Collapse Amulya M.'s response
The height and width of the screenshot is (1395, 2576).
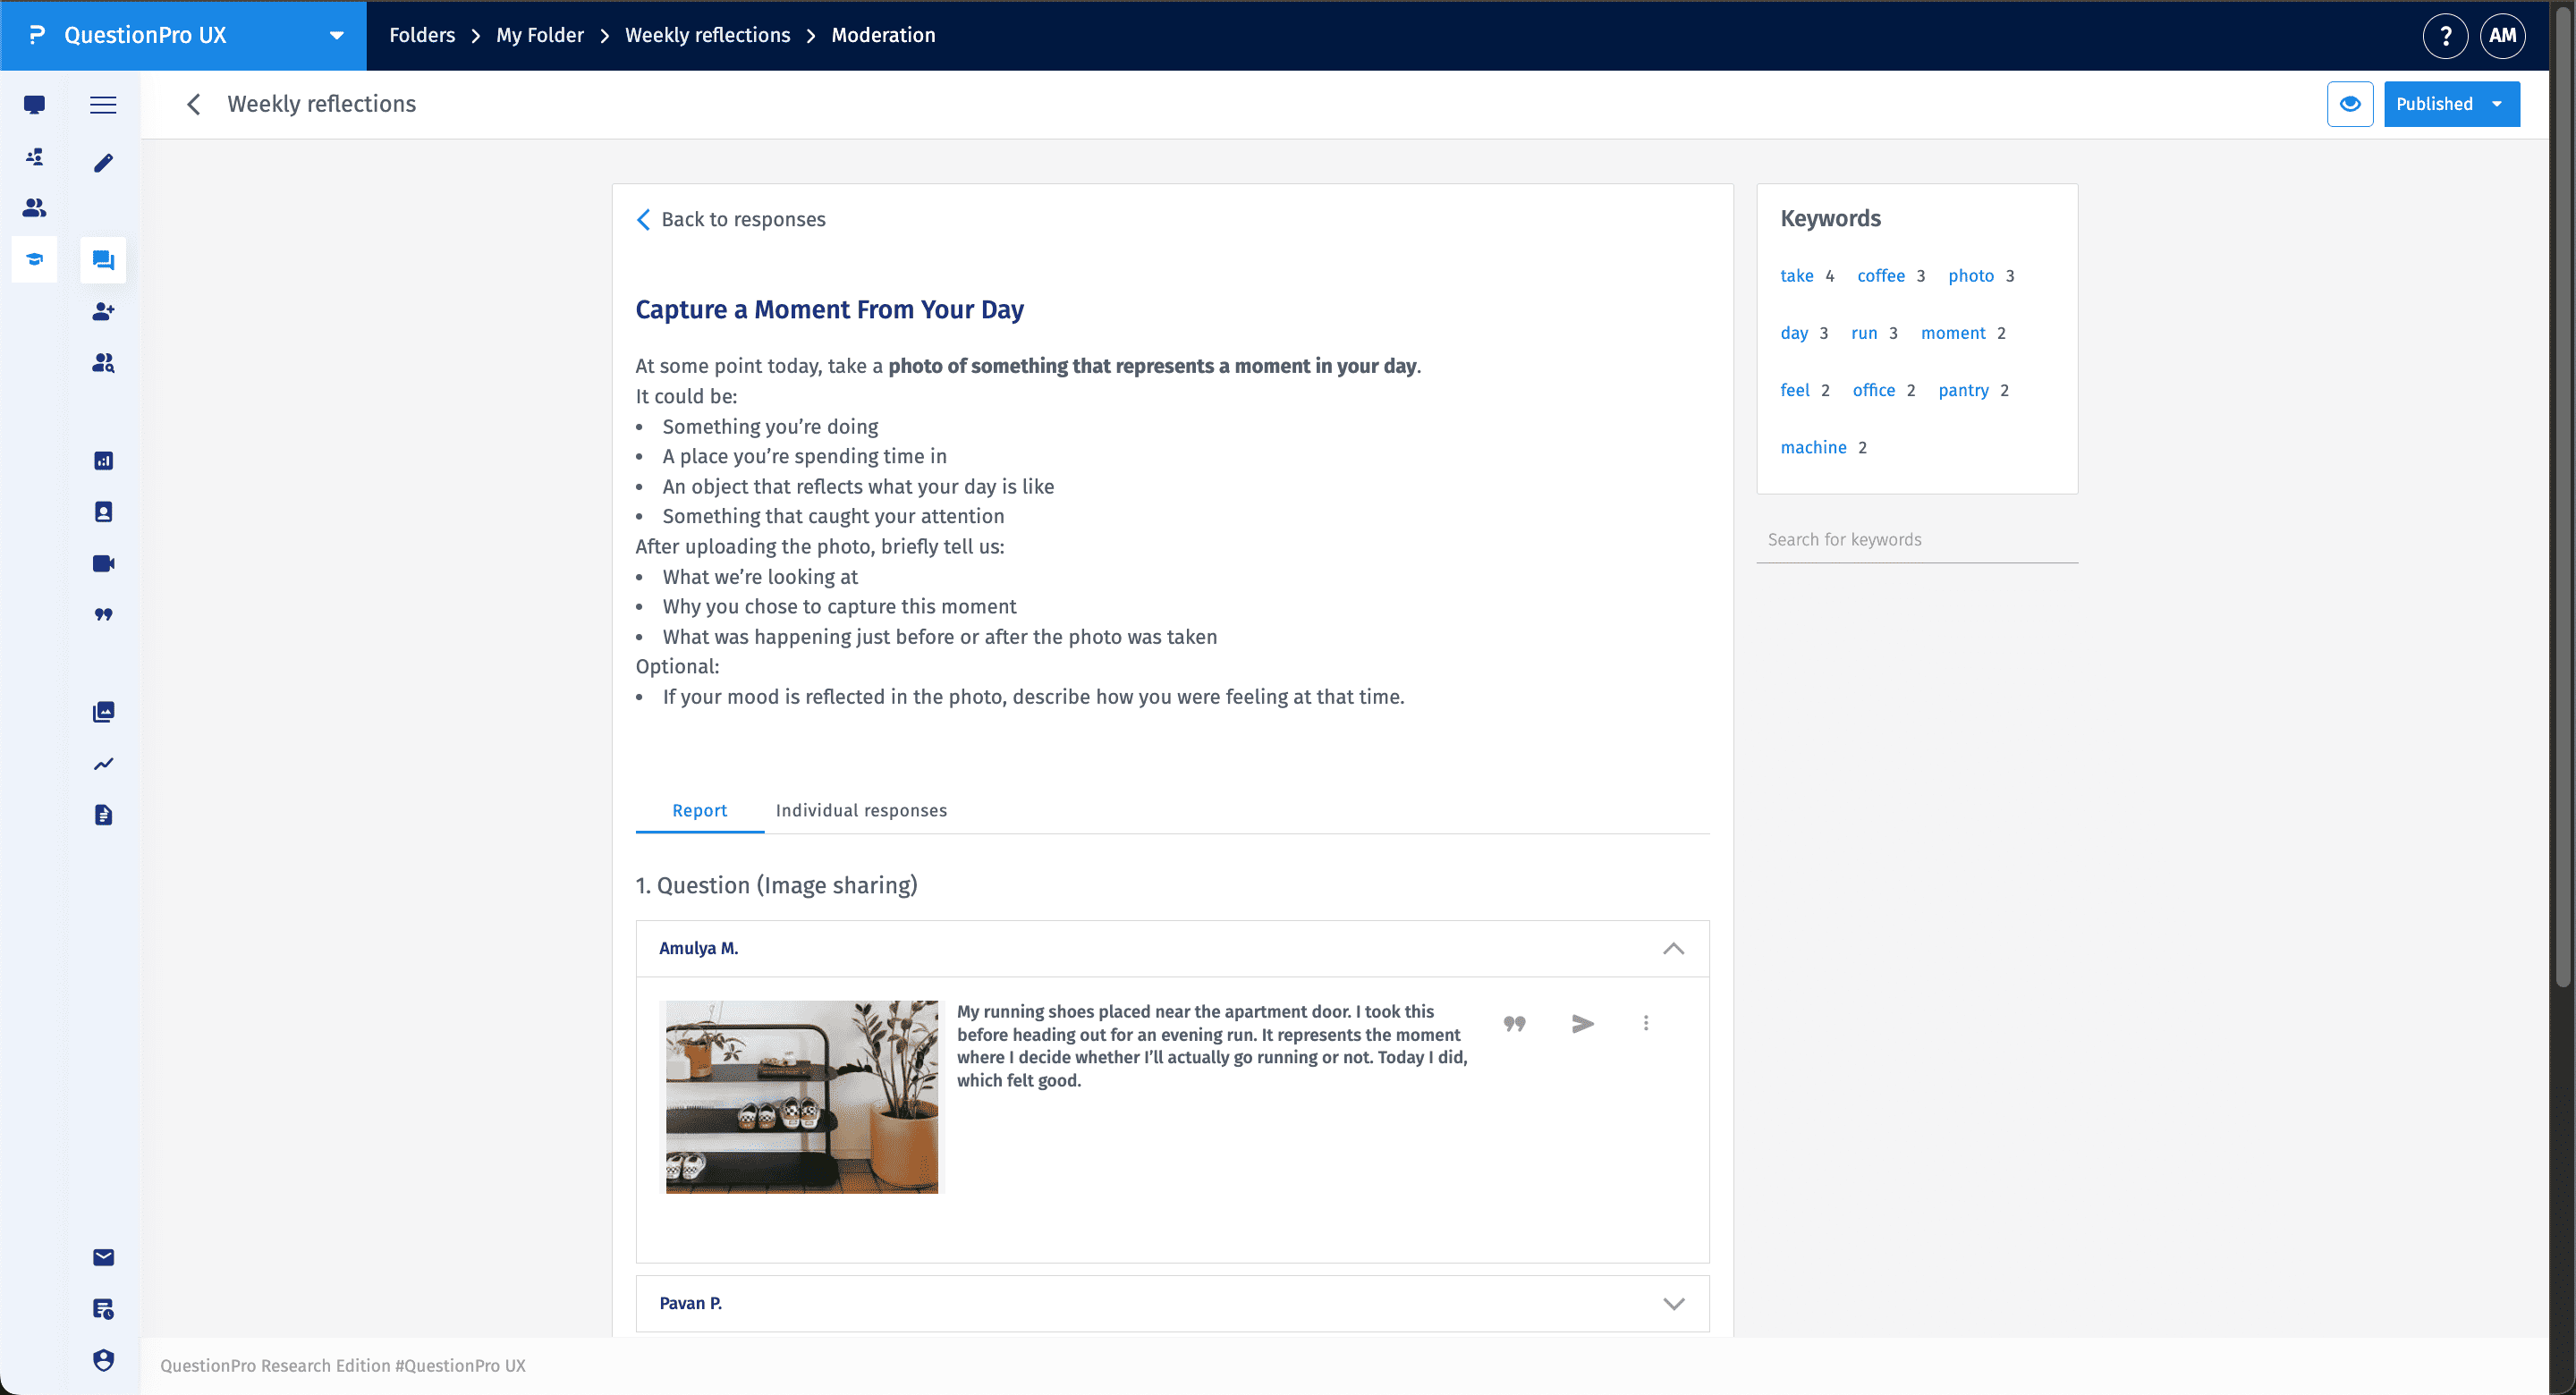tap(1673, 948)
